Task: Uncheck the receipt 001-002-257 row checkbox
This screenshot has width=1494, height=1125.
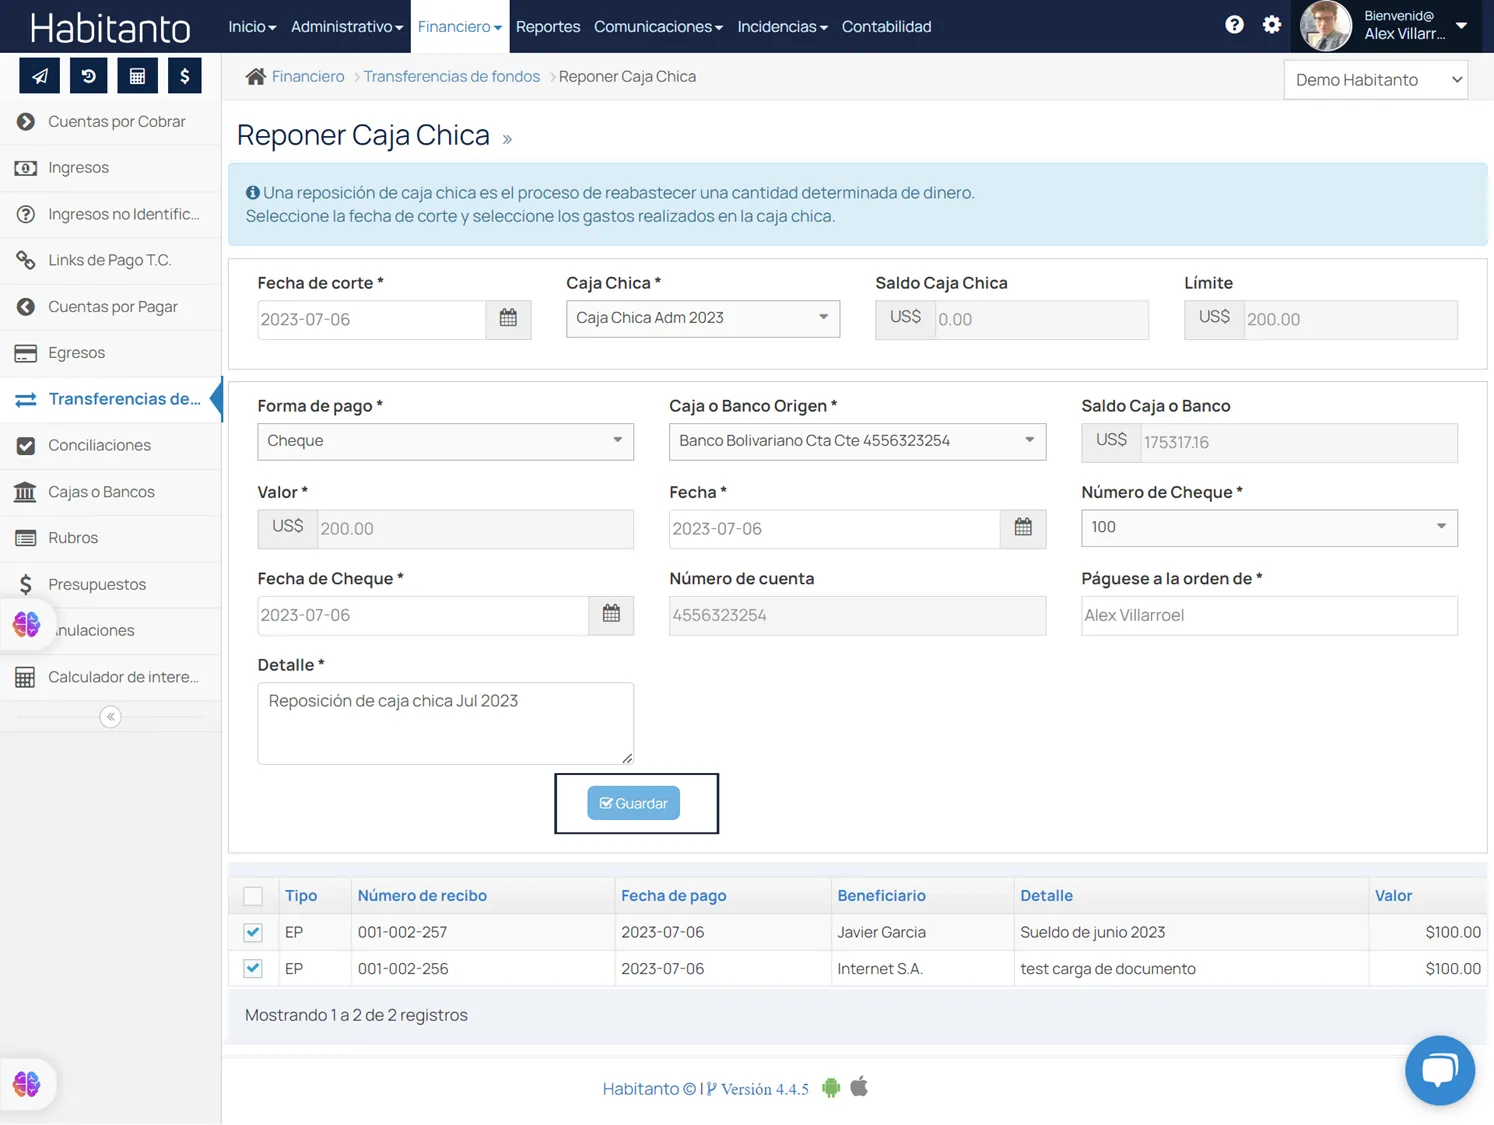Action: [x=253, y=932]
